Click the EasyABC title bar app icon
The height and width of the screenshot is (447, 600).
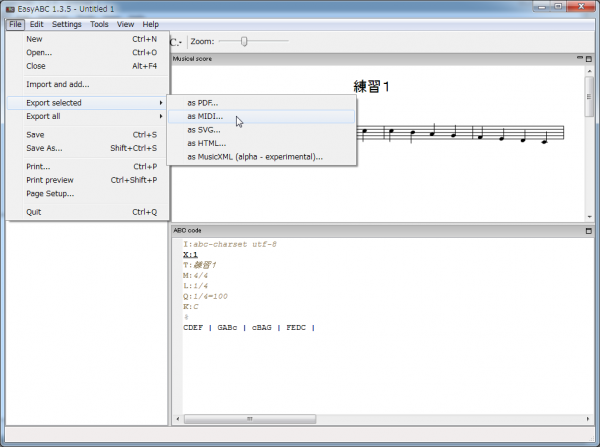coord(9,8)
